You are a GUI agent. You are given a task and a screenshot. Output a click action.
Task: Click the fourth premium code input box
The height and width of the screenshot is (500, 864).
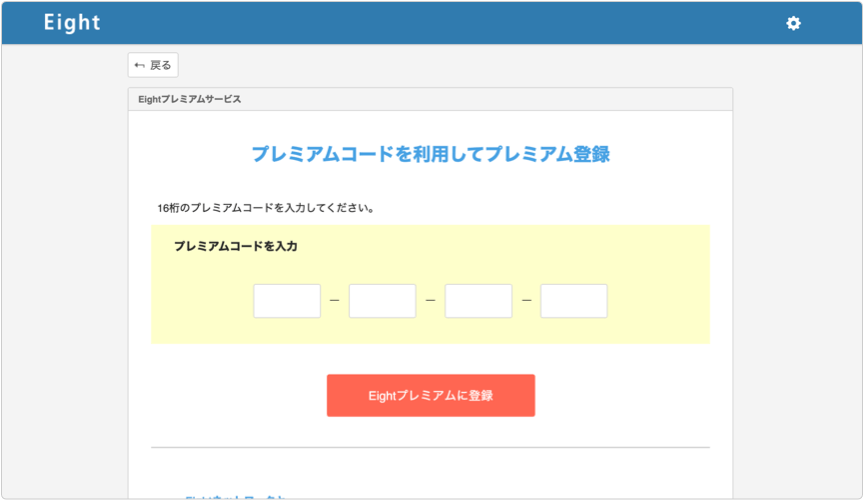pos(574,301)
